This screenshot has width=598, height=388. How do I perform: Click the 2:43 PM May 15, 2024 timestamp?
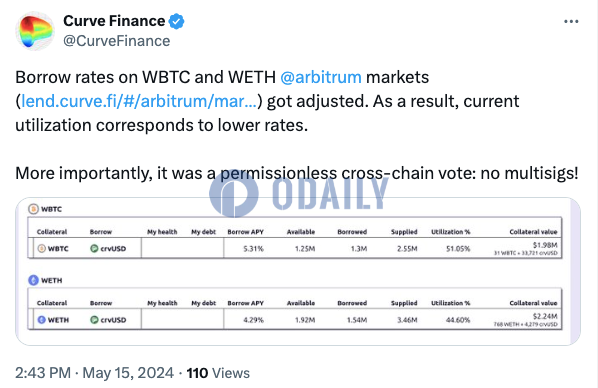94,373
